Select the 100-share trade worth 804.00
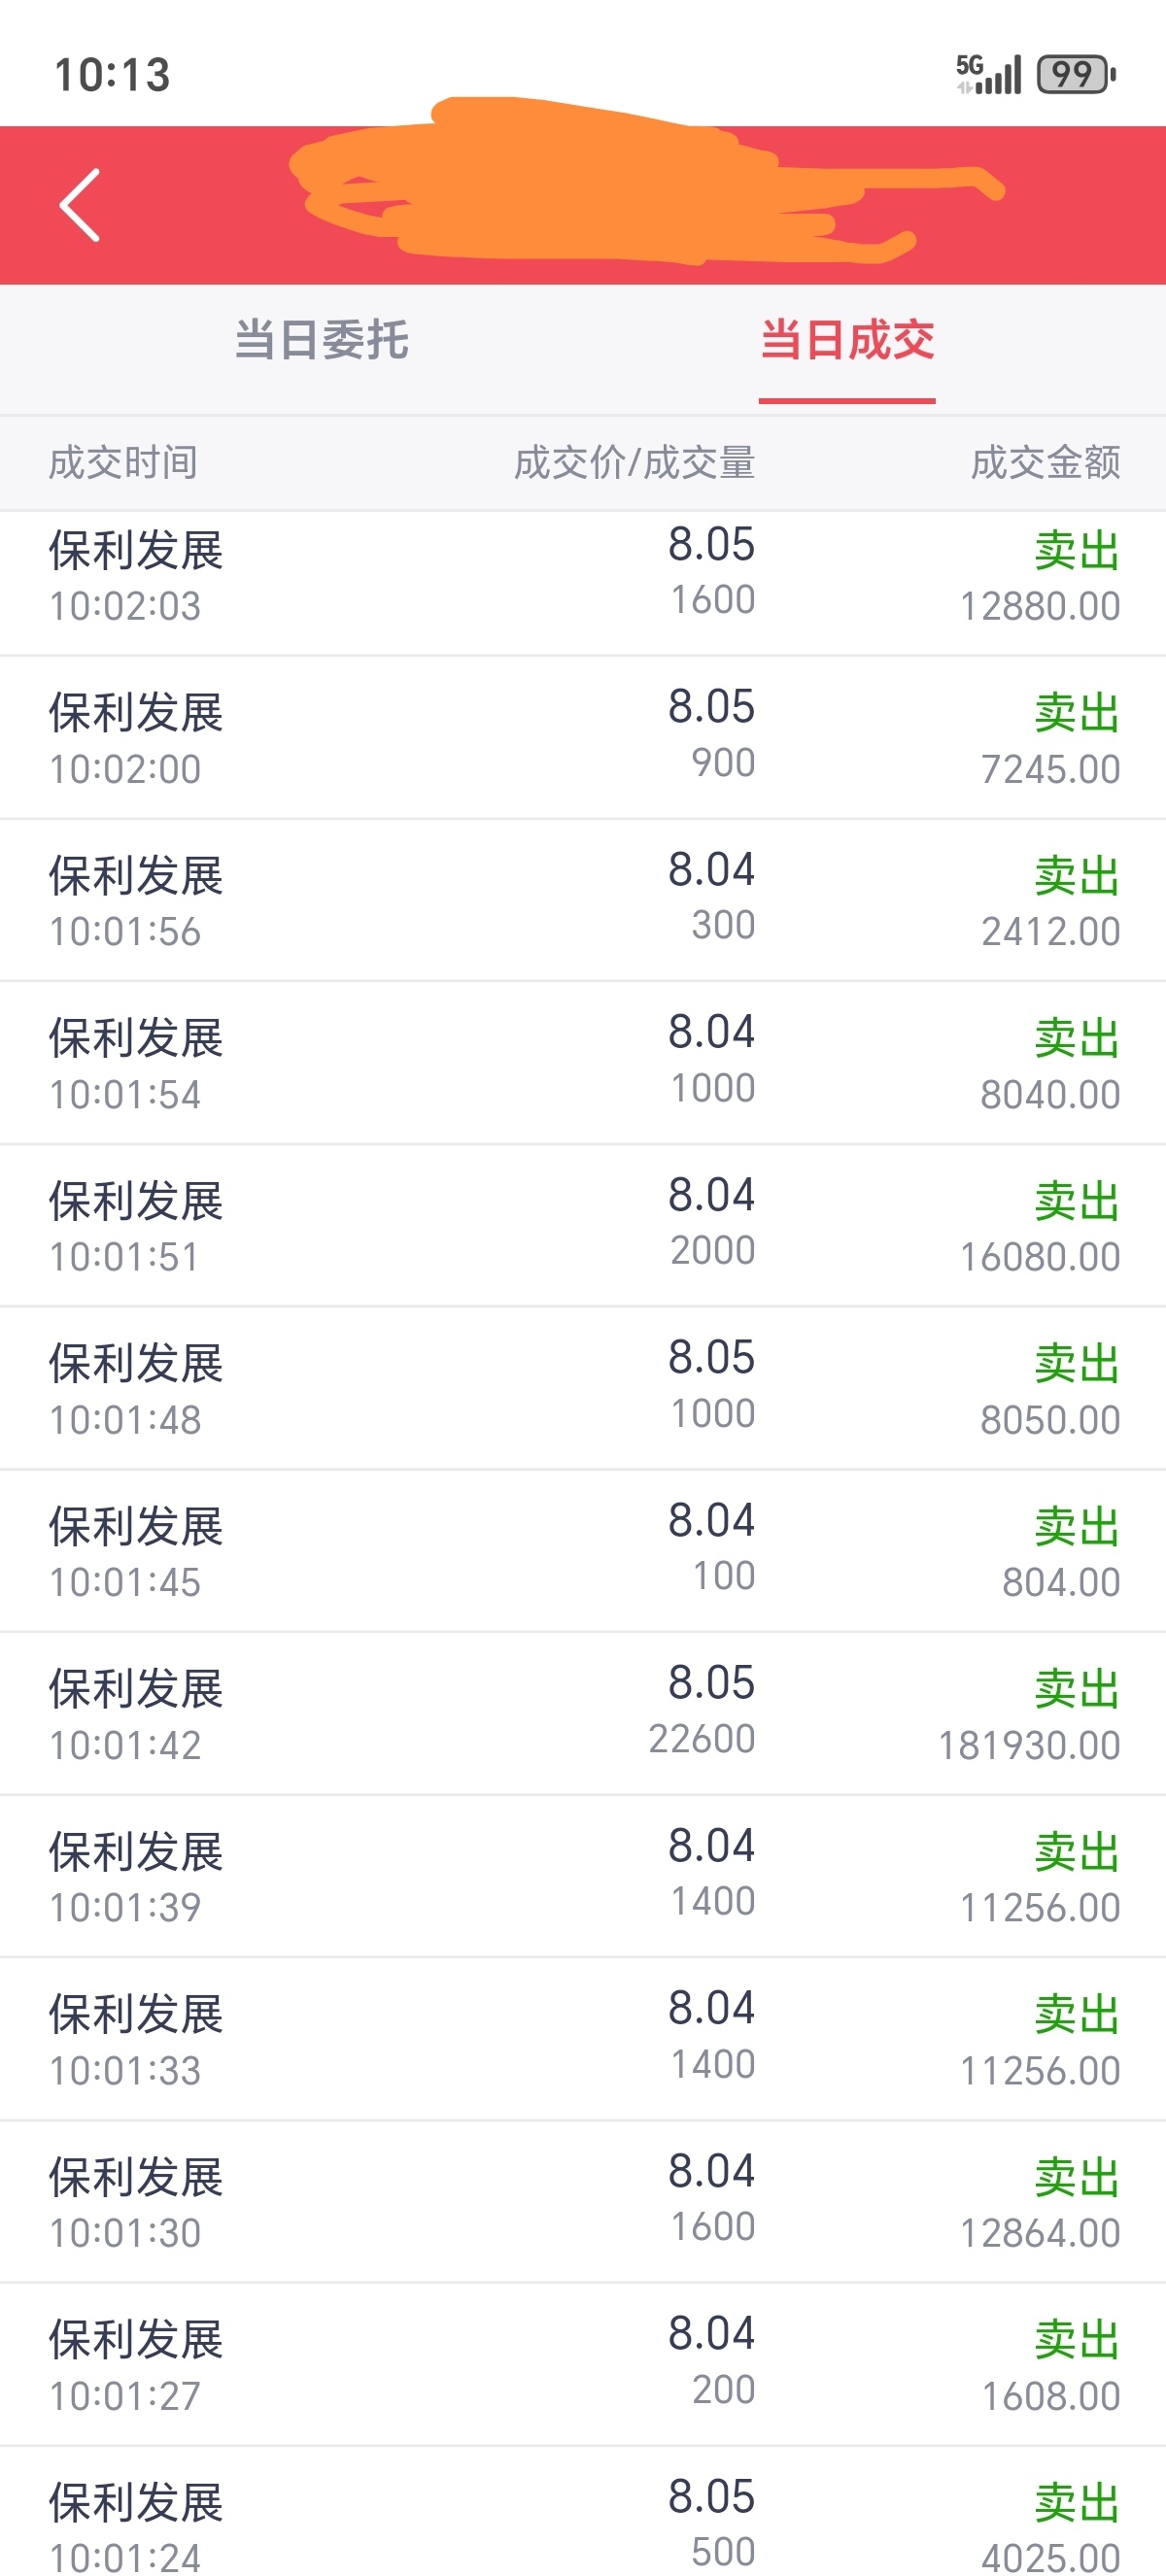Screen dimensions: 1166x2576 583,1551
